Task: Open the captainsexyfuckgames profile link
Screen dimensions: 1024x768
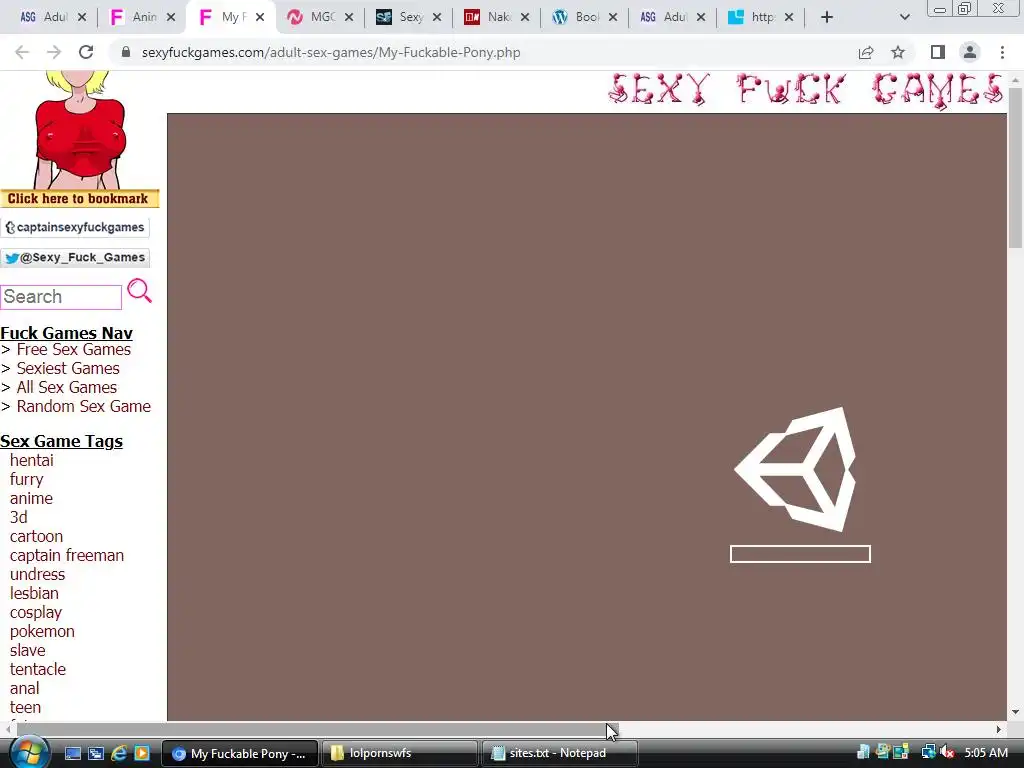Action: point(74,227)
